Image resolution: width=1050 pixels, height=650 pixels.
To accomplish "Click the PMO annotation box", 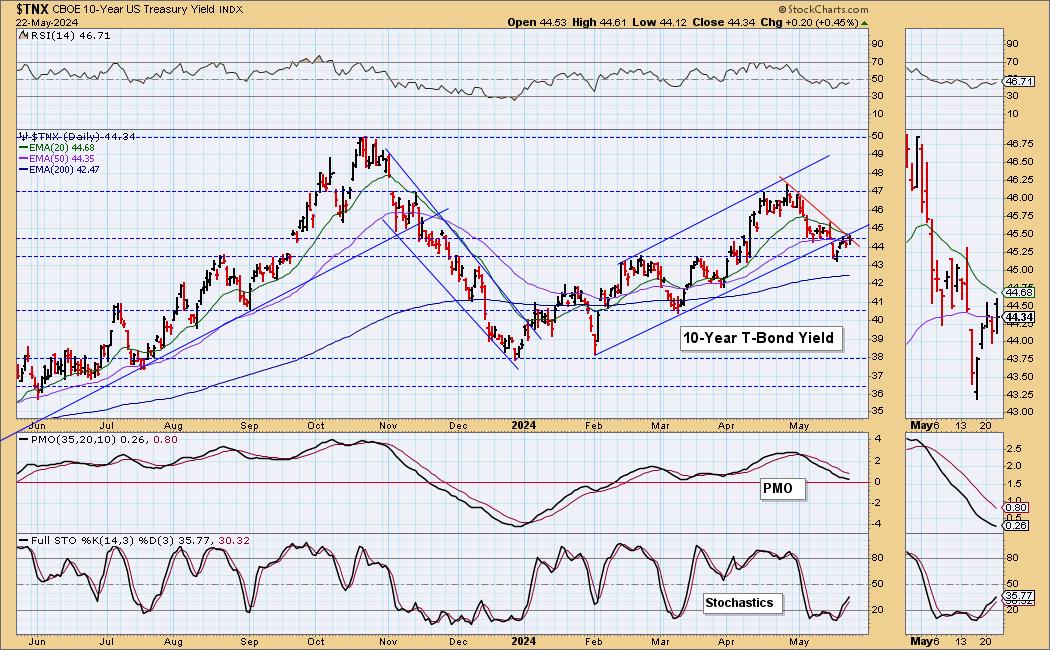I will click(x=781, y=489).
